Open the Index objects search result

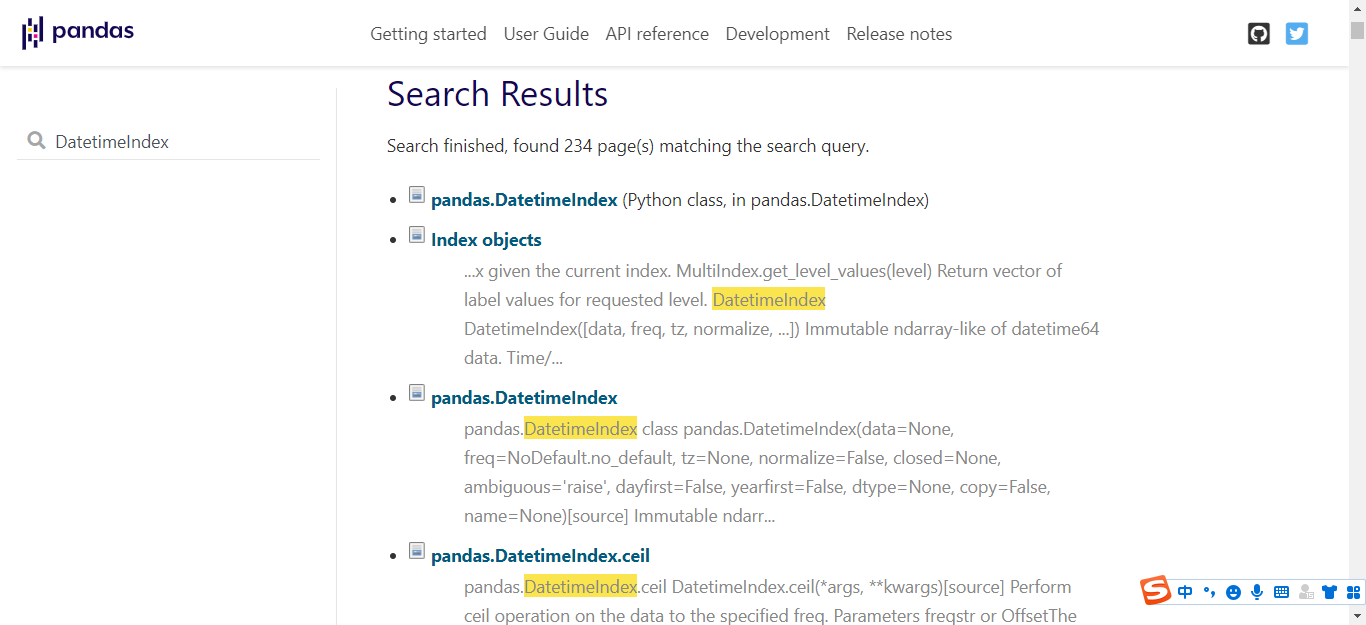[x=486, y=239]
